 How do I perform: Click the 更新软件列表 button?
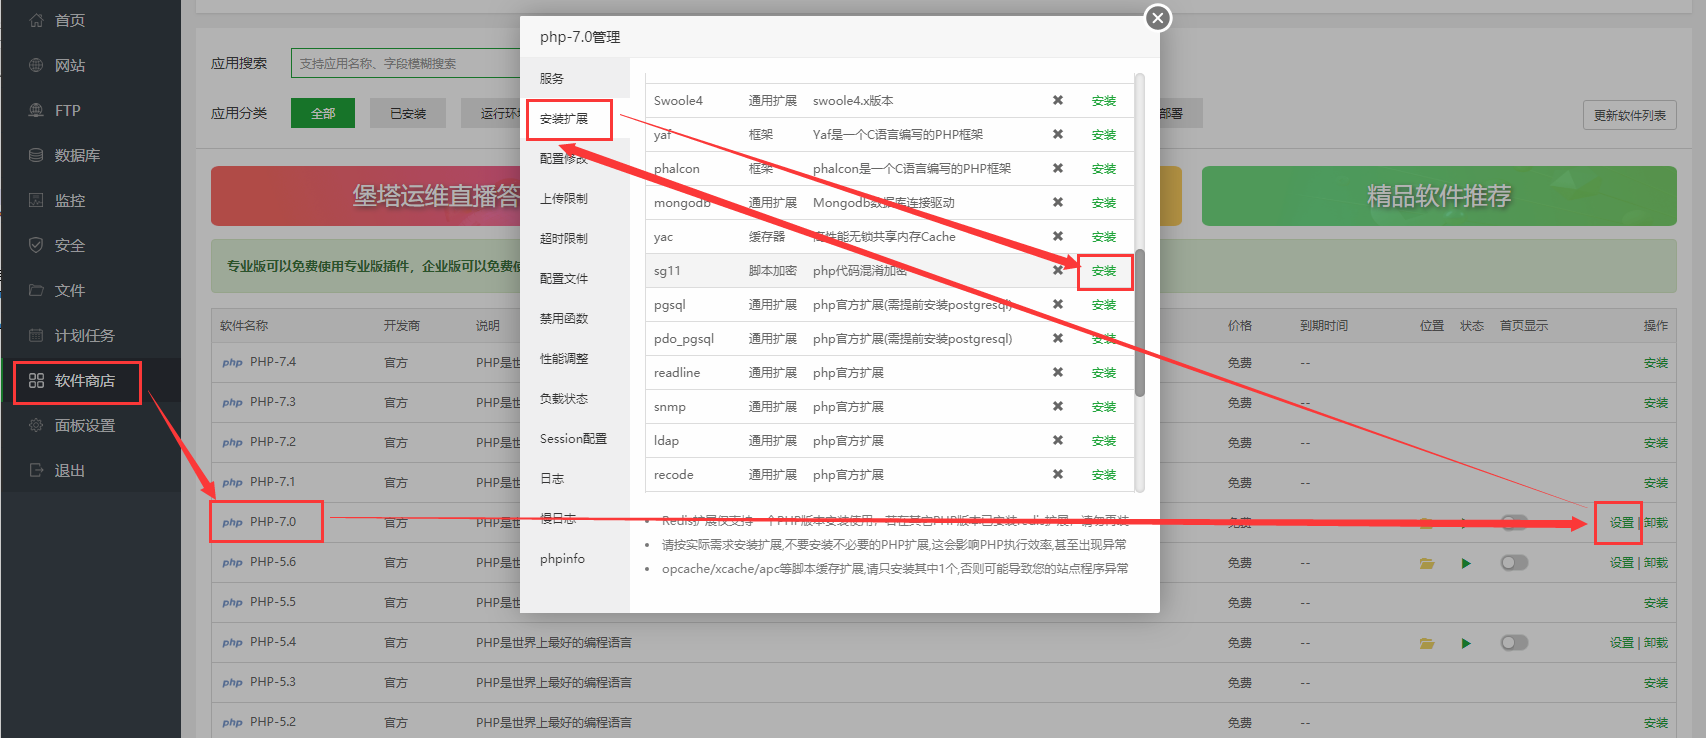pos(1629,115)
